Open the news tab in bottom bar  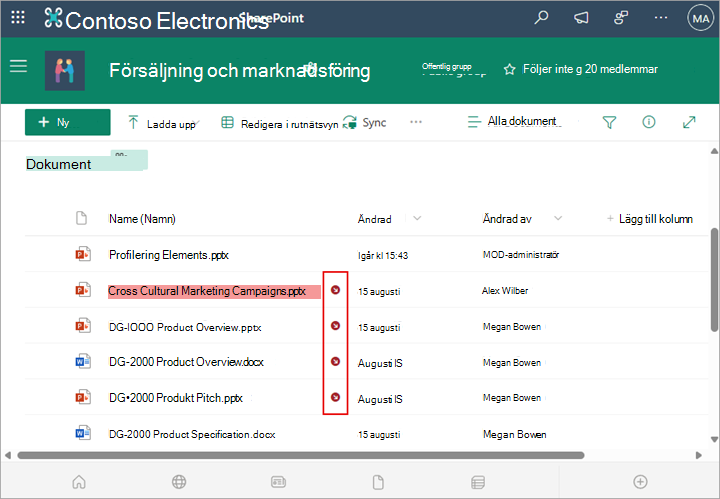point(279,482)
